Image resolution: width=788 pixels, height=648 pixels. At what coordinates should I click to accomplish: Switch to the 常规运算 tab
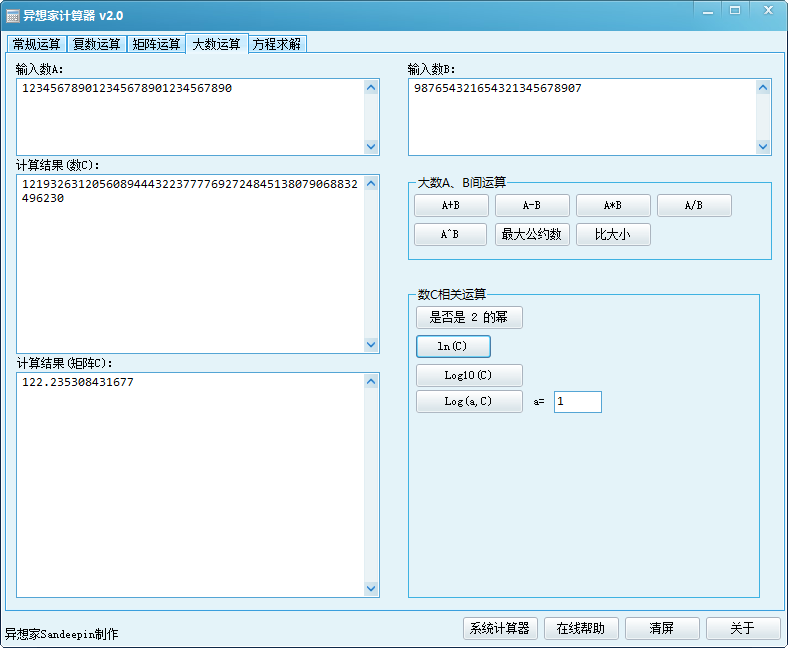tap(37, 44)
